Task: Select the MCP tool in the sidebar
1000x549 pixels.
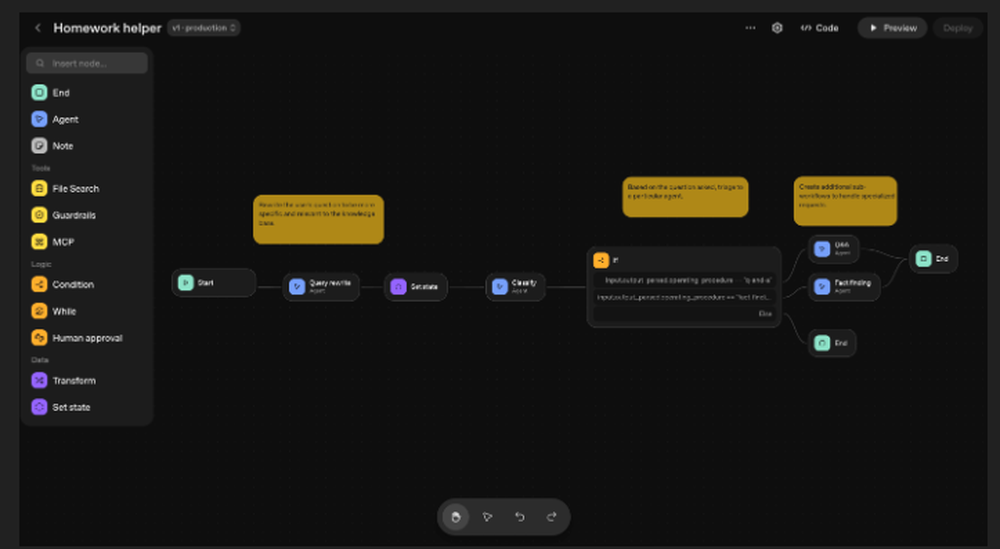Action: click(87, 242)
